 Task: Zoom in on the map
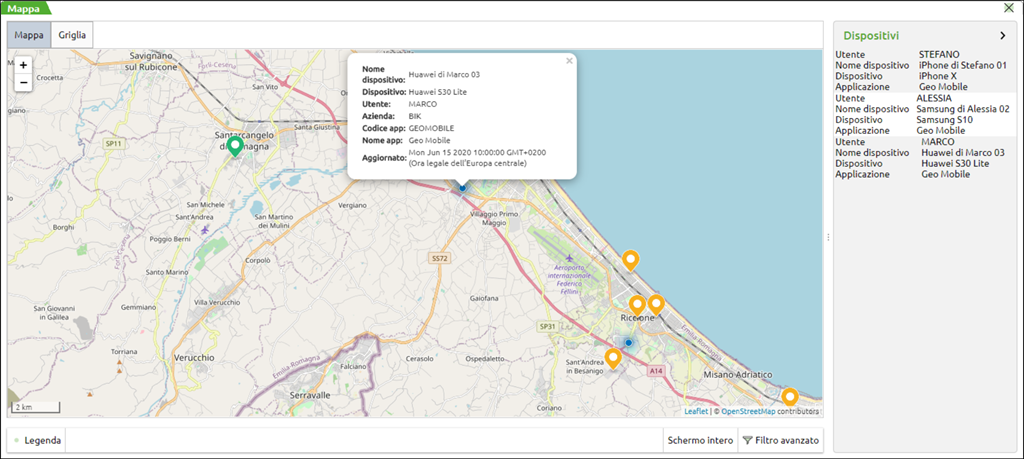(23, 64)
